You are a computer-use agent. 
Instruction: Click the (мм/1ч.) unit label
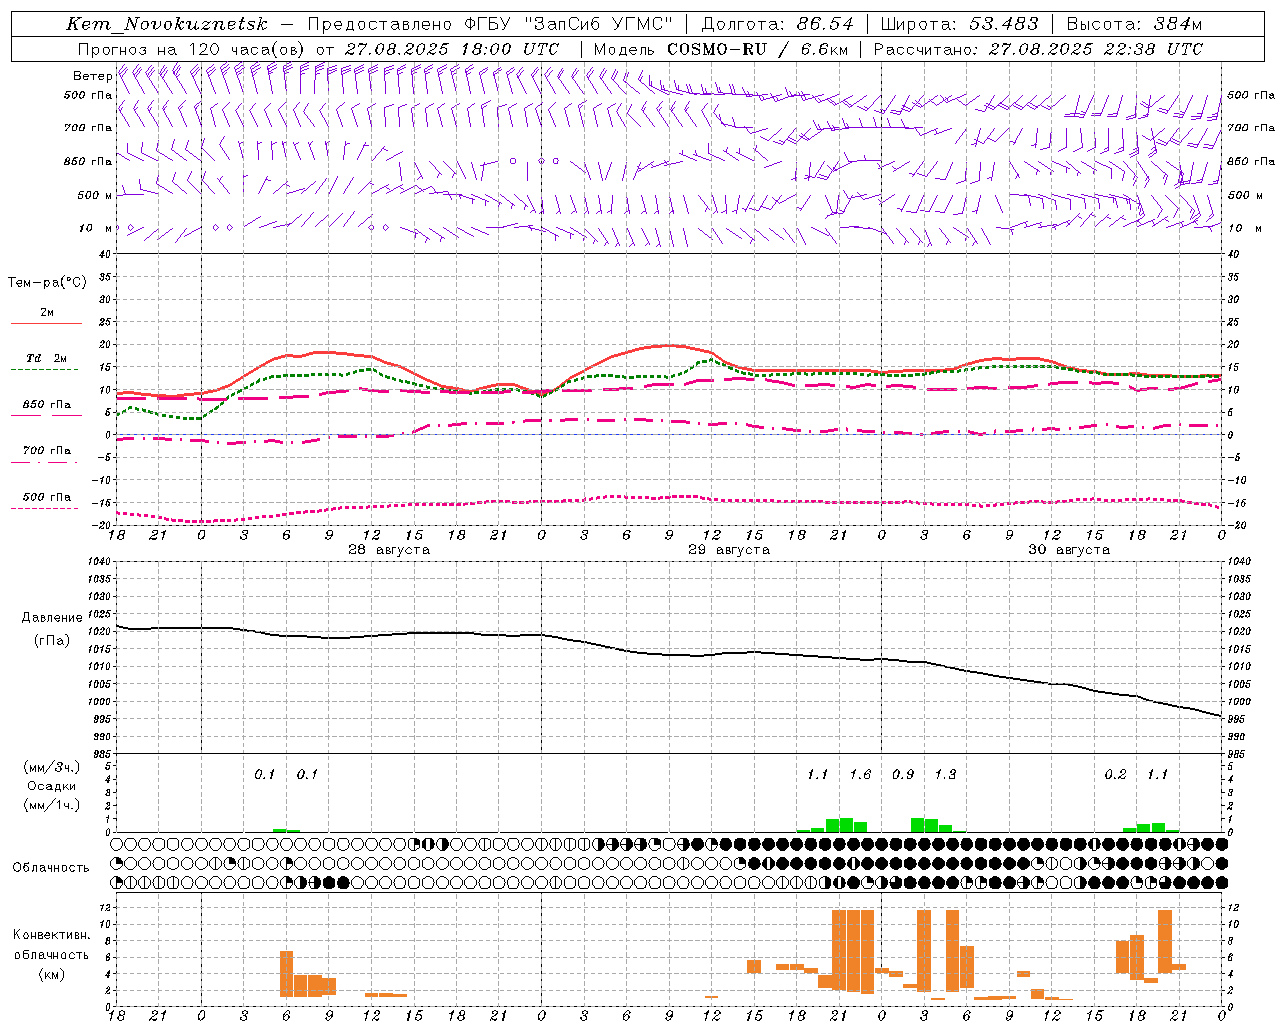tap(52, 805)
